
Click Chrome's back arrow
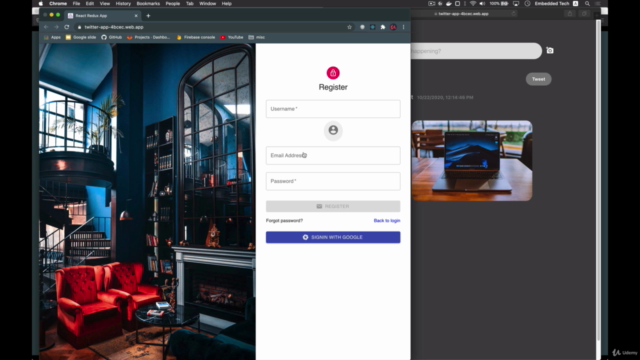click(x=46, y=27)
